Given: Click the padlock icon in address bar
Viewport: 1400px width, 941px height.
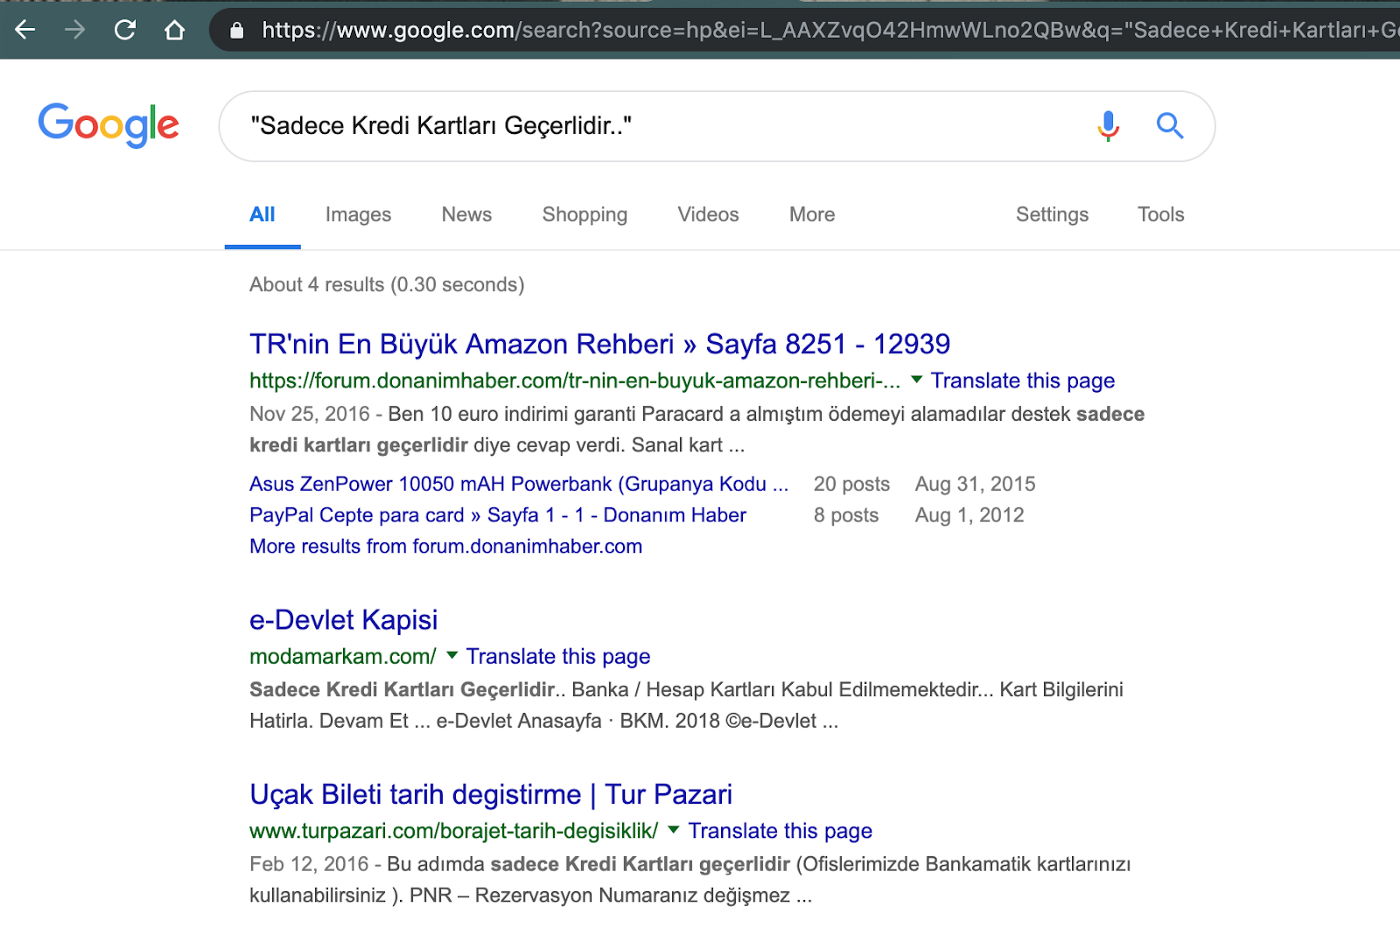Looking at the screenshot, I should (x=237, y=30).
